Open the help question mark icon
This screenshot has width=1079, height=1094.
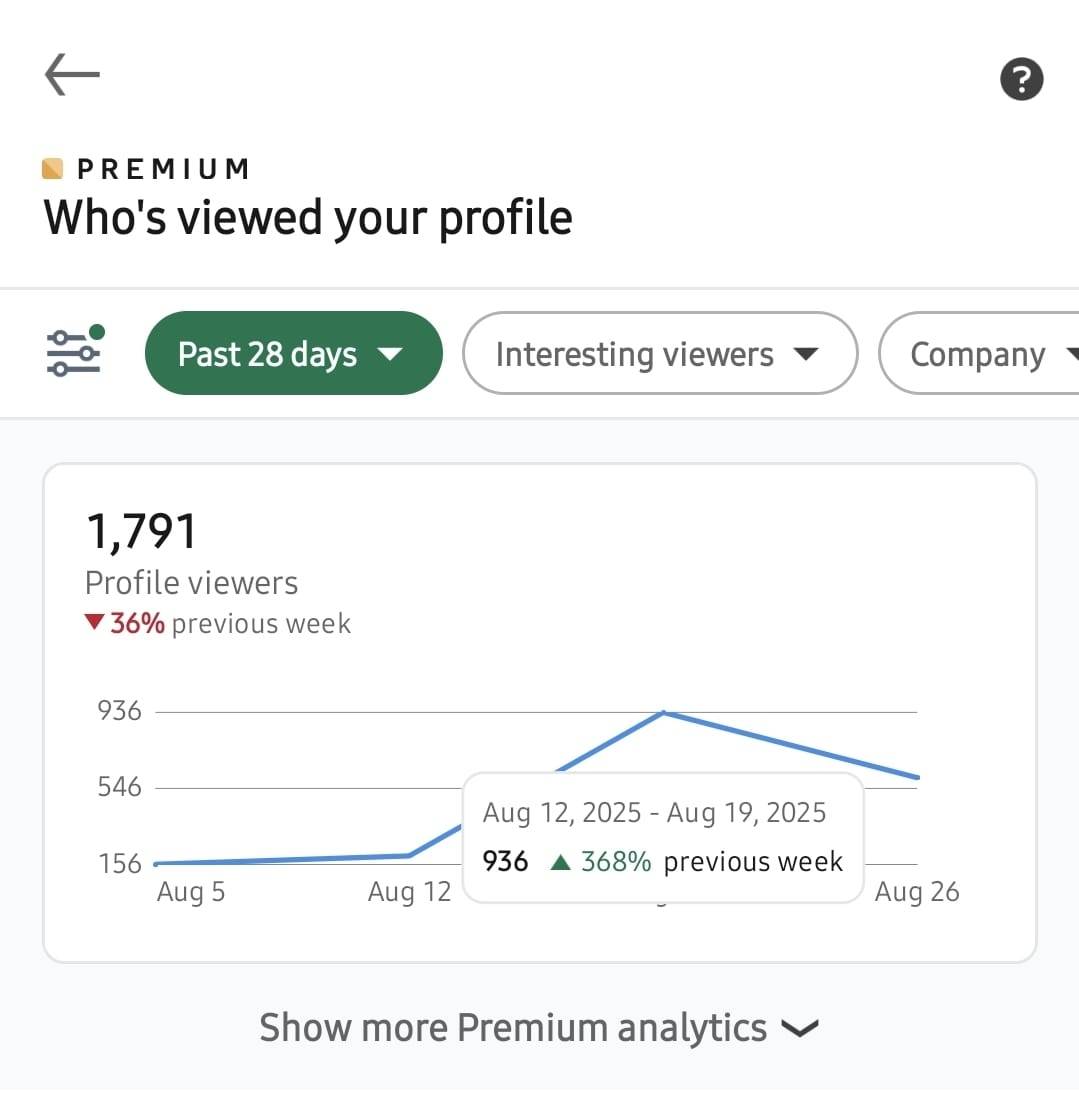pos(1021,79)
